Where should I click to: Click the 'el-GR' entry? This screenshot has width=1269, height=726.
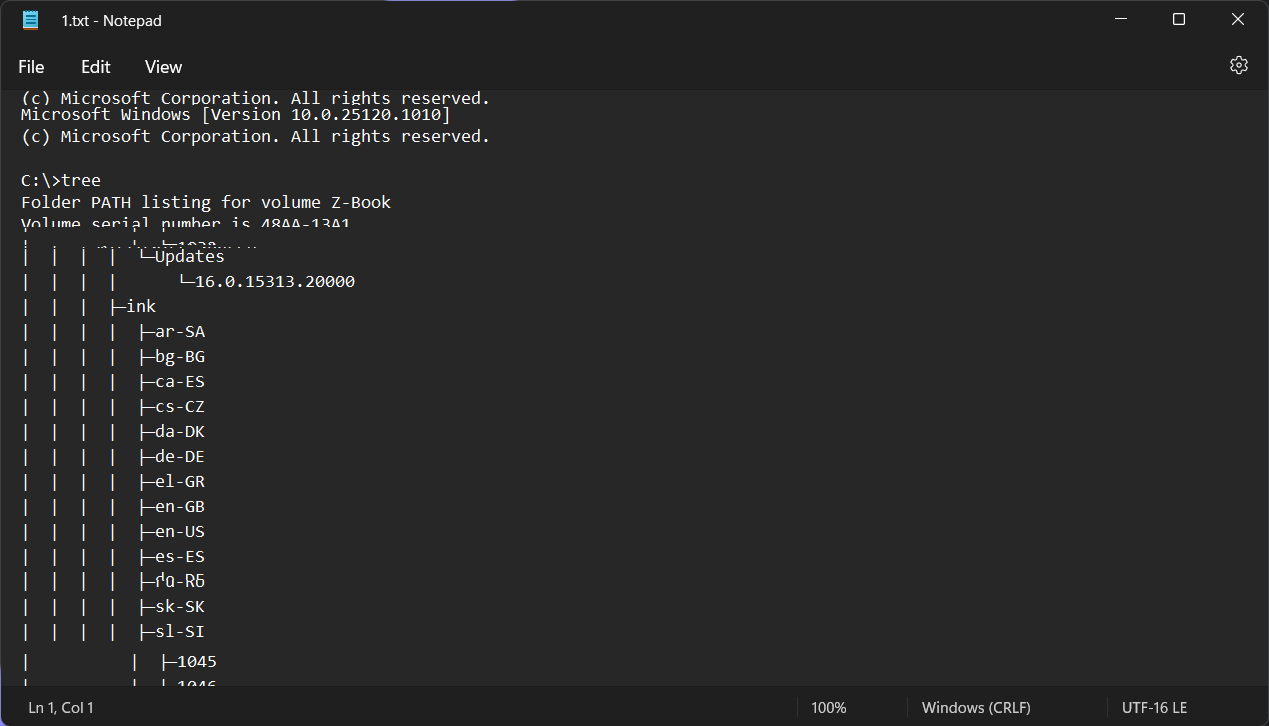pyautogui.click(x=180, y=482)
